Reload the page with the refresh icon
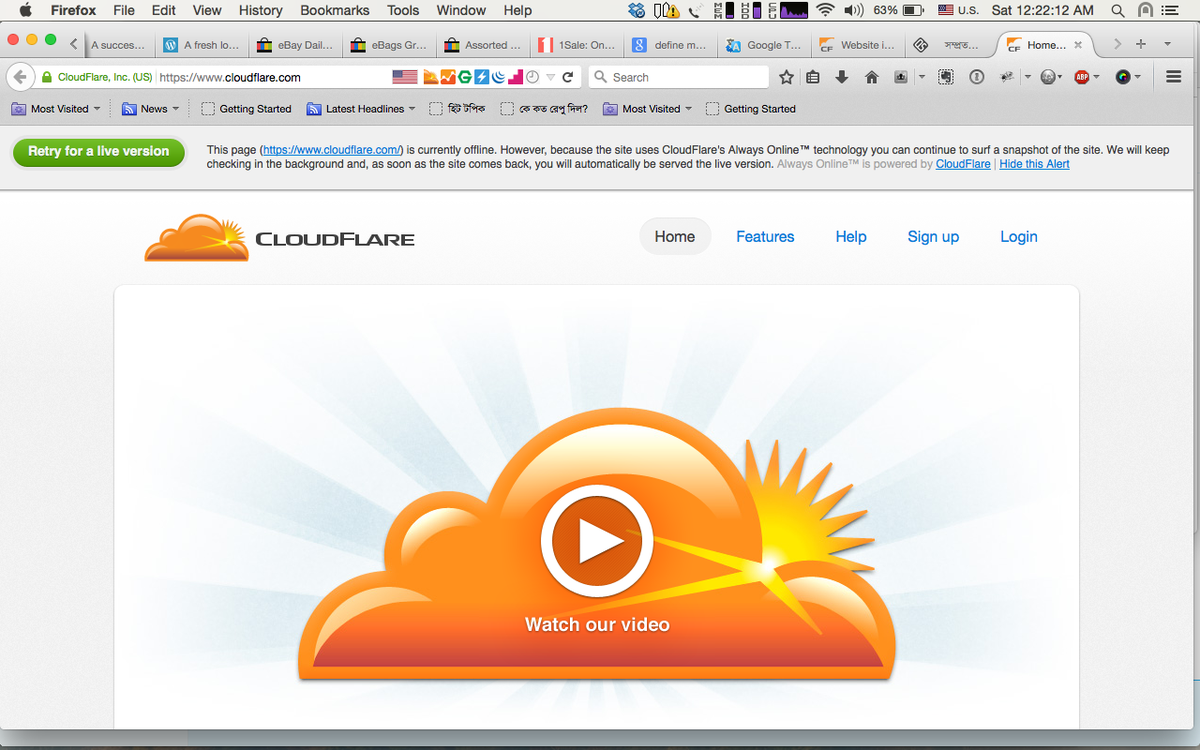The width and height of the screenshot is (1200, 750). point(568,77)
